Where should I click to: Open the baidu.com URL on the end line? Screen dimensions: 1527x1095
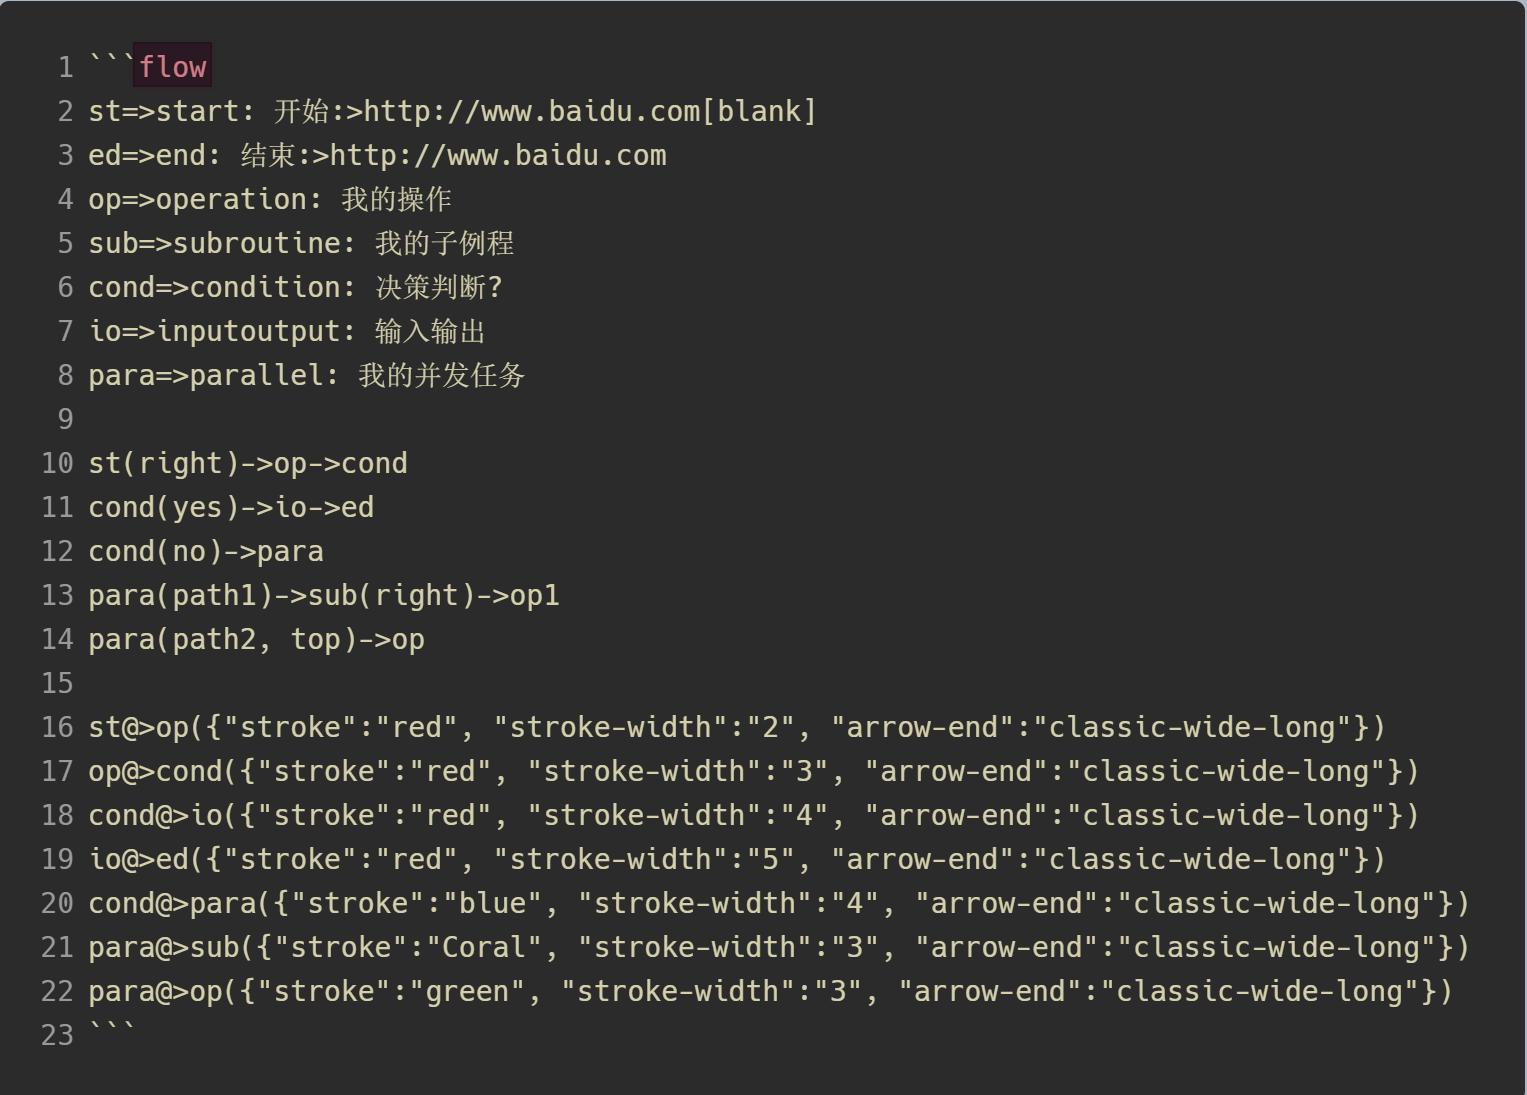[497, 155]
